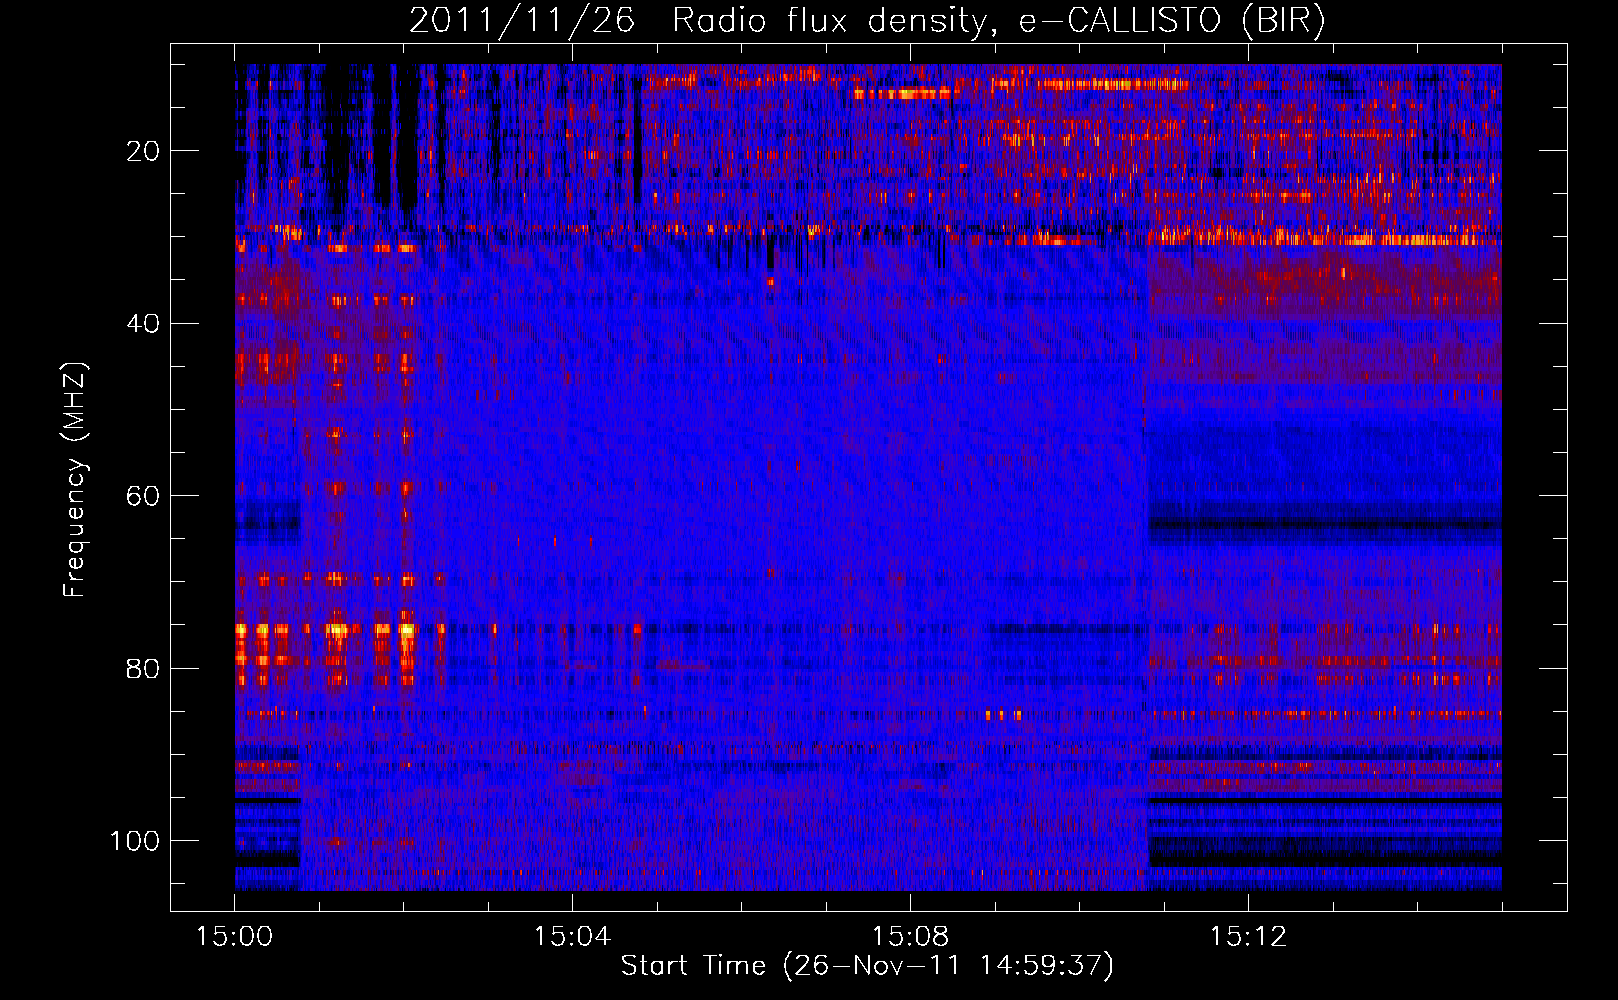
Task: Click the '20' frequency tick label
Action: [x=143, y=151]
